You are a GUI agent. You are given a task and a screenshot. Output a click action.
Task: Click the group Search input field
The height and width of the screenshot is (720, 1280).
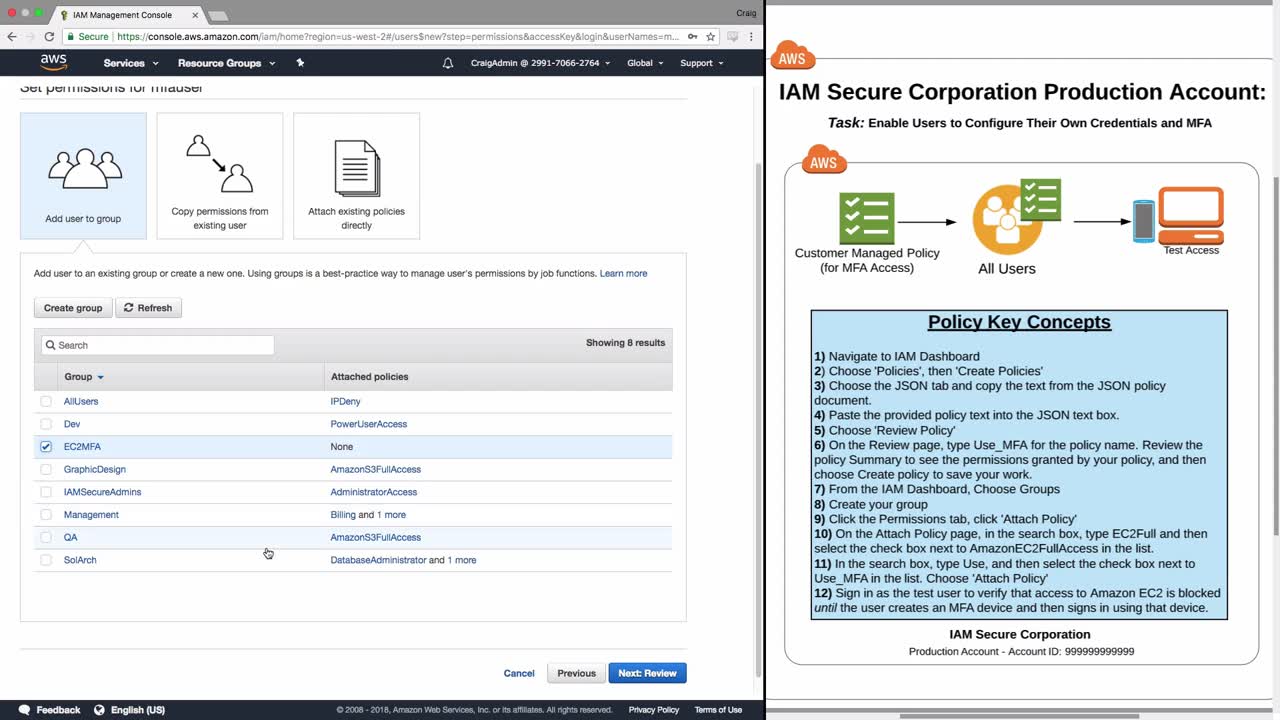[158, 345]
